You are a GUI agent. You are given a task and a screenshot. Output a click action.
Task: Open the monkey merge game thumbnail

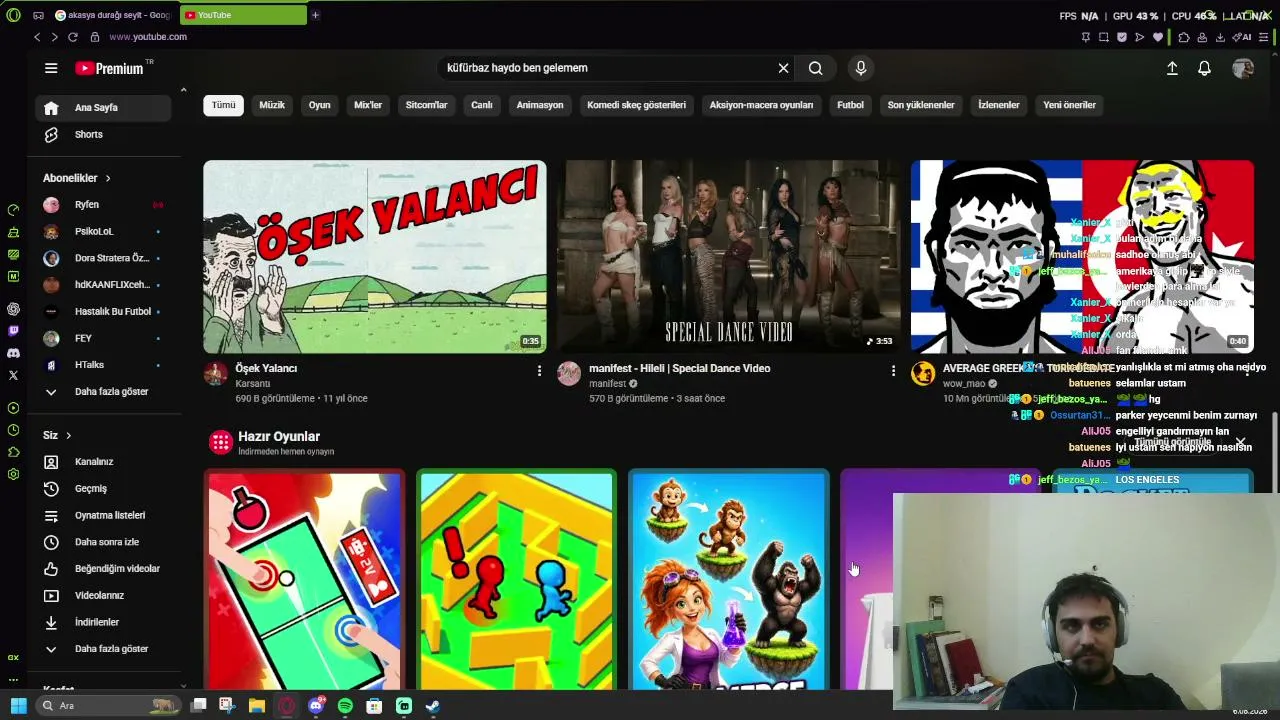729,580
